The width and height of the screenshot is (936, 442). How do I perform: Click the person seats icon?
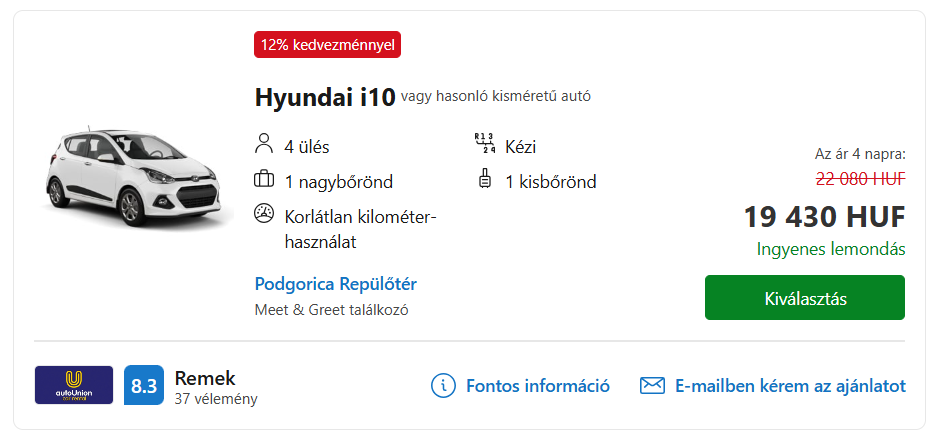pyautogui.click(x=263, y=145)
